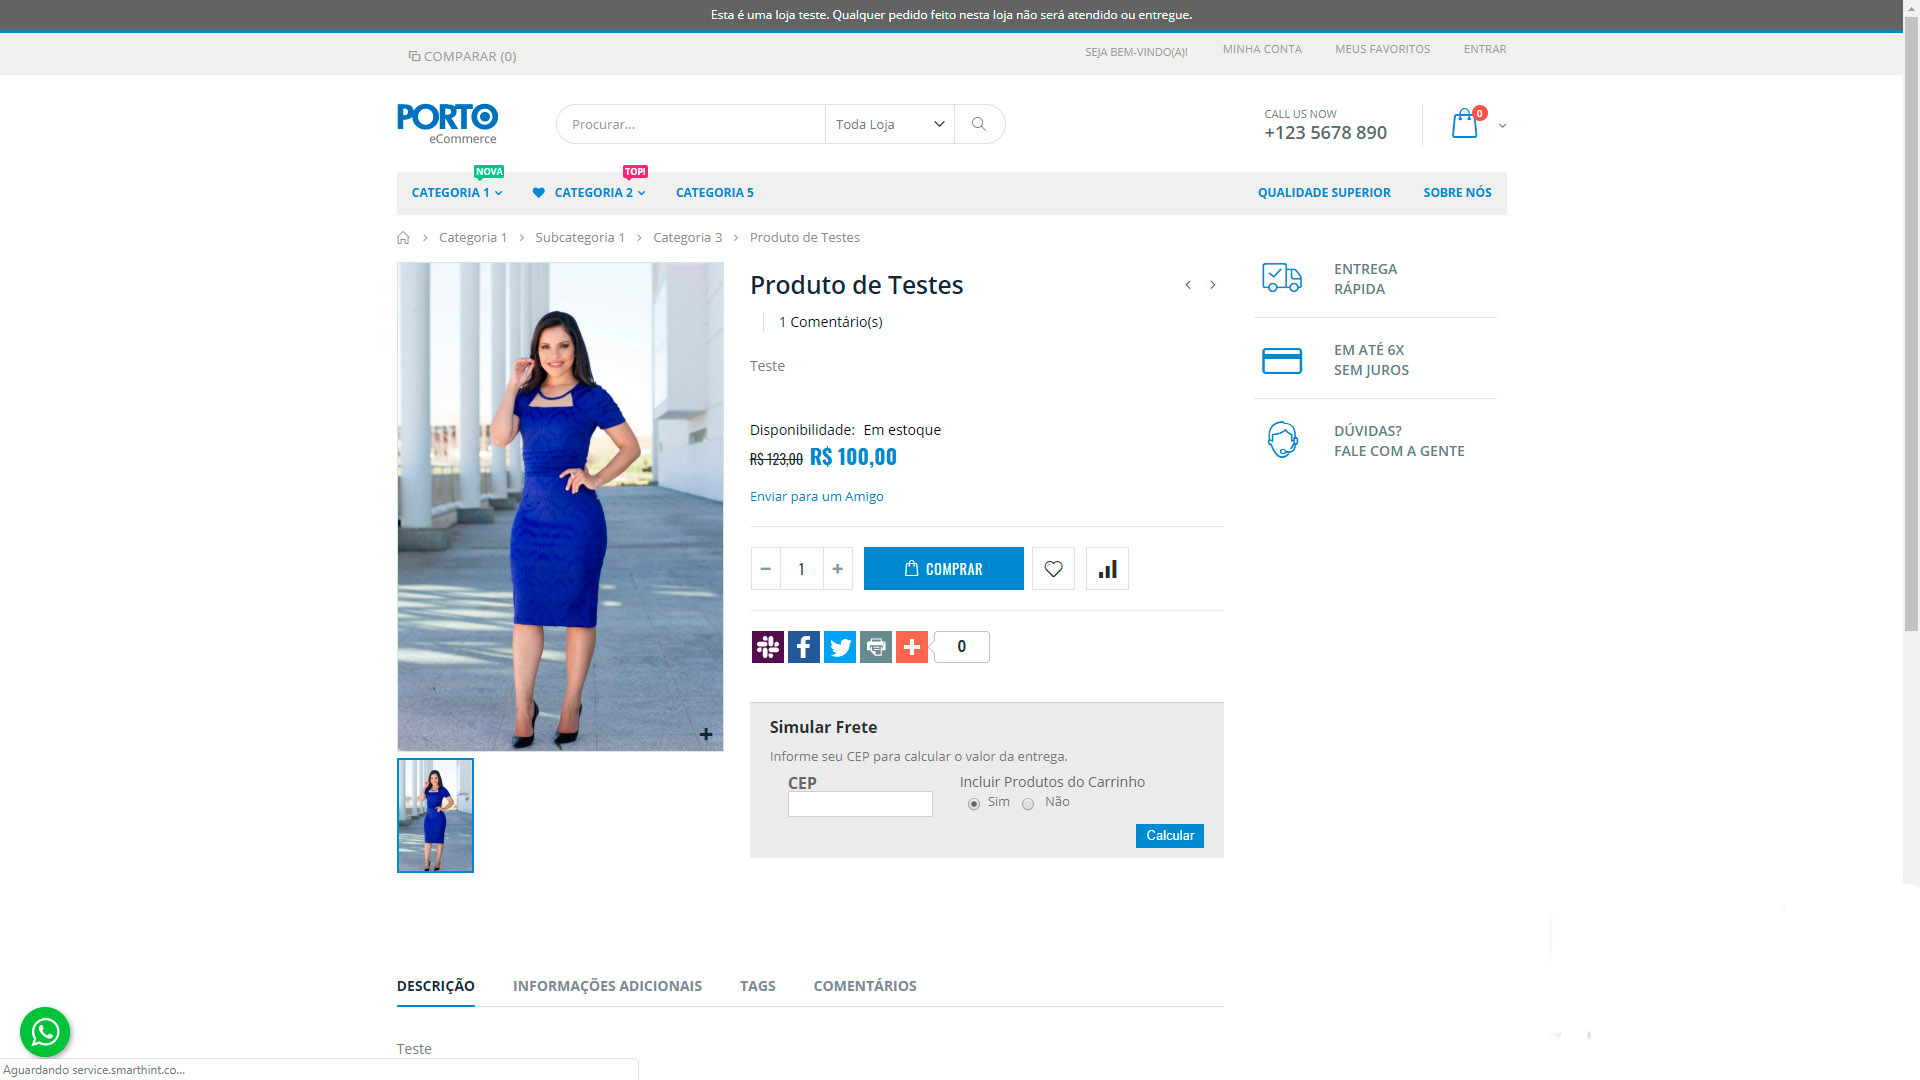Click the main product image
Screen dimensions: 1920x1080
tap(560, 507)
